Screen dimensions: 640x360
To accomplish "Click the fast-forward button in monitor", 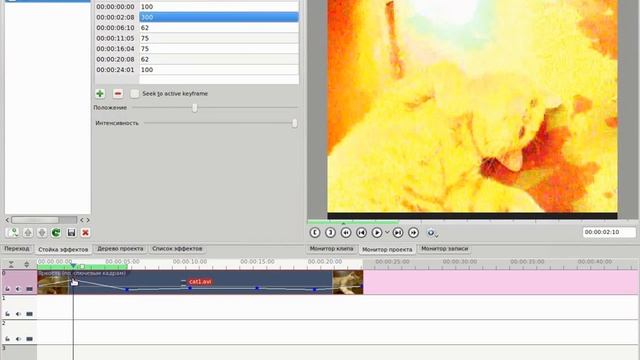I will (x=413, y=233).
